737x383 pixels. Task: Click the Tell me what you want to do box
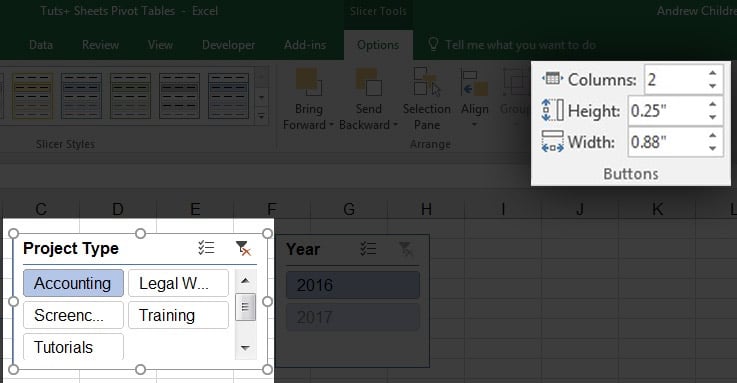click(x=520, y=45)
